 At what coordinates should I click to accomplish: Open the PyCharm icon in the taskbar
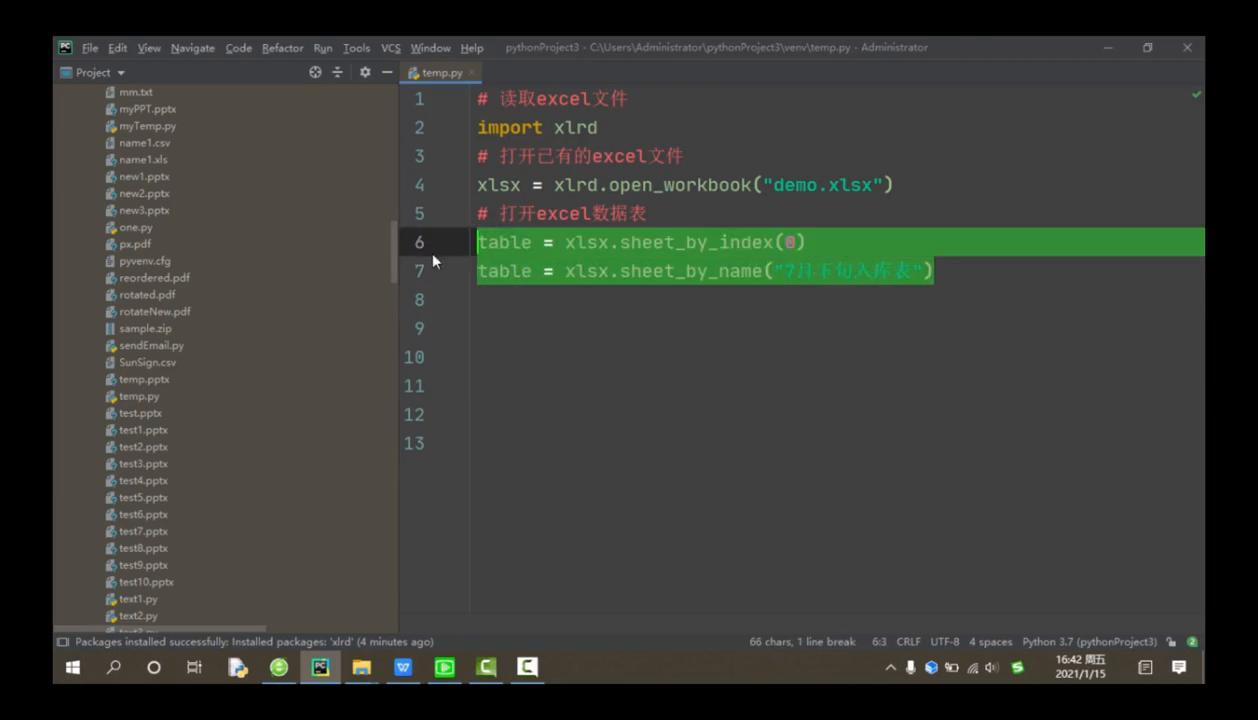(320, 667)
